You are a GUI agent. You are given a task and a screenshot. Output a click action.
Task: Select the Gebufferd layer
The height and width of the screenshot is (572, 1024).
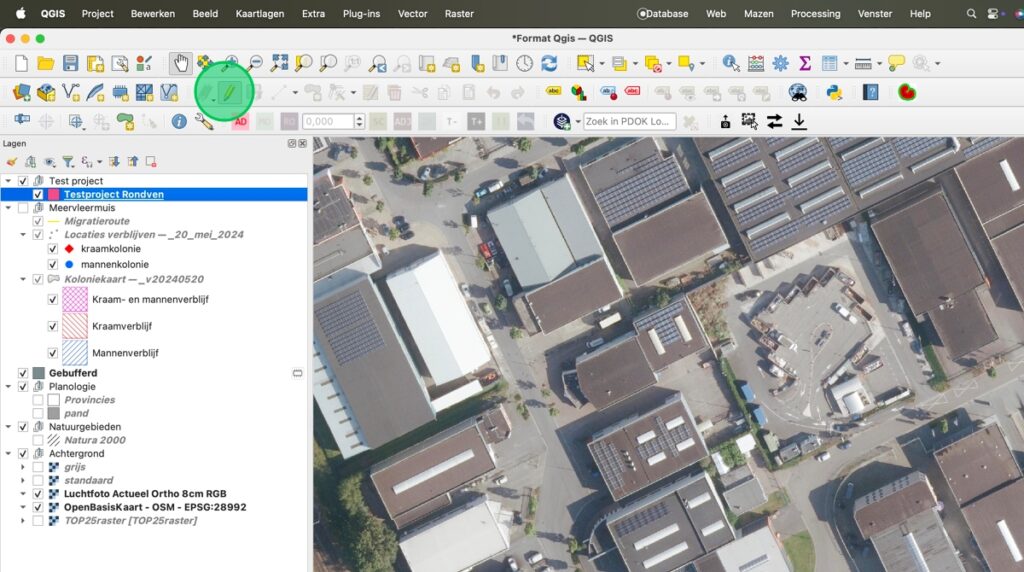pyautogui.click(x=73, y=373)
